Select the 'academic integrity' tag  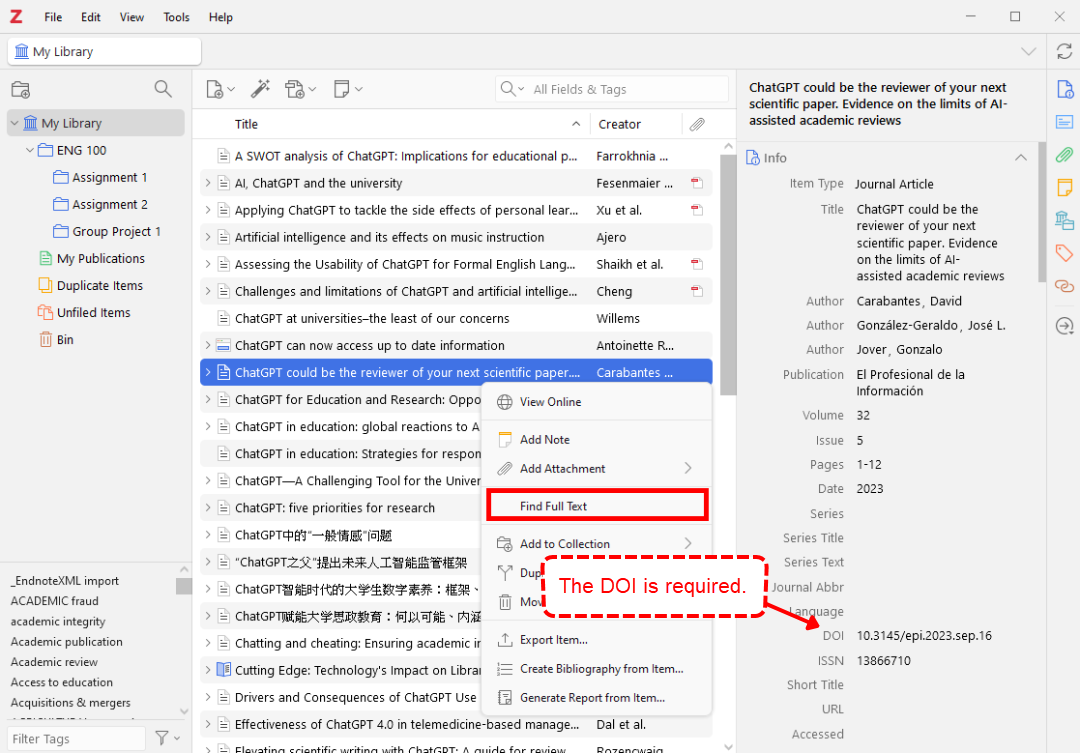click(58, 621)
